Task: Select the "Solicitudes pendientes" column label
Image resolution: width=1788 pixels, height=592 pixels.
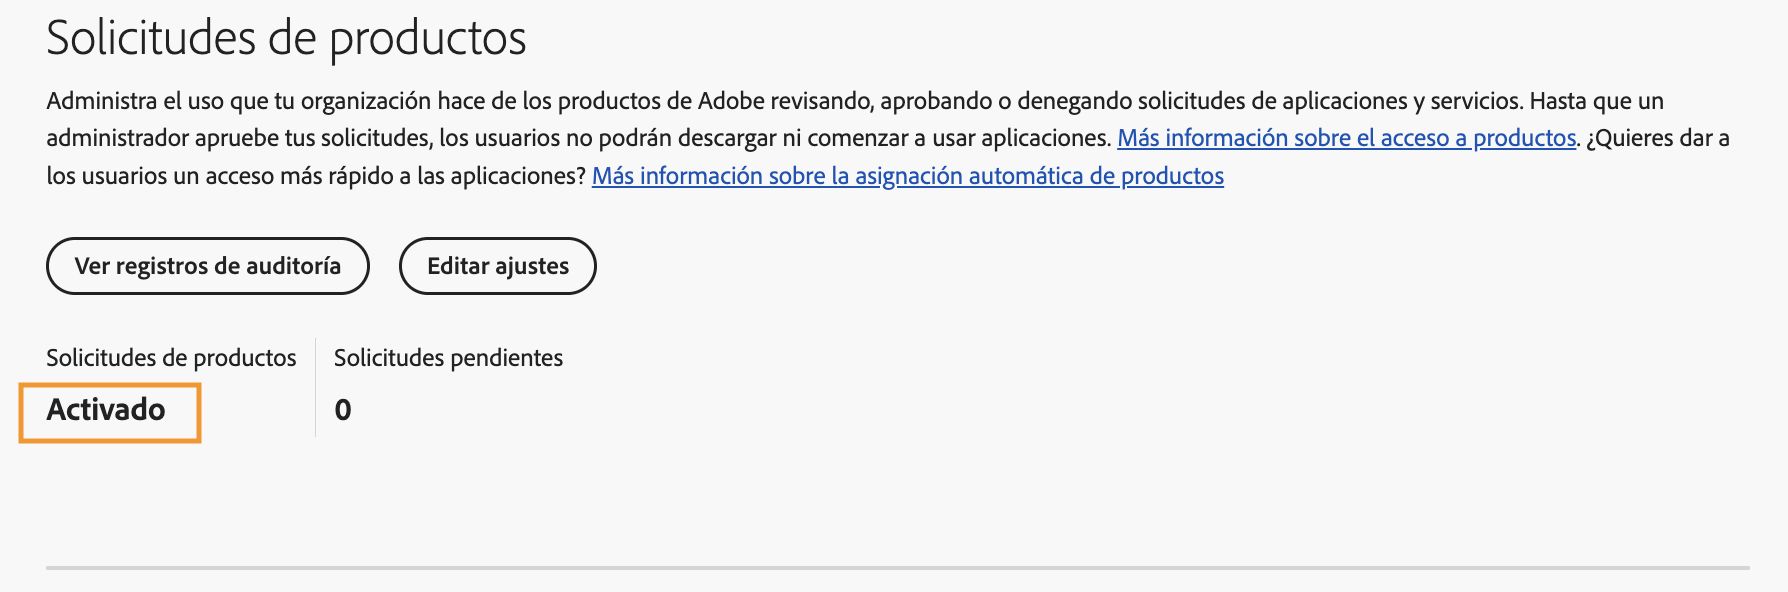Action: (448, 357)
